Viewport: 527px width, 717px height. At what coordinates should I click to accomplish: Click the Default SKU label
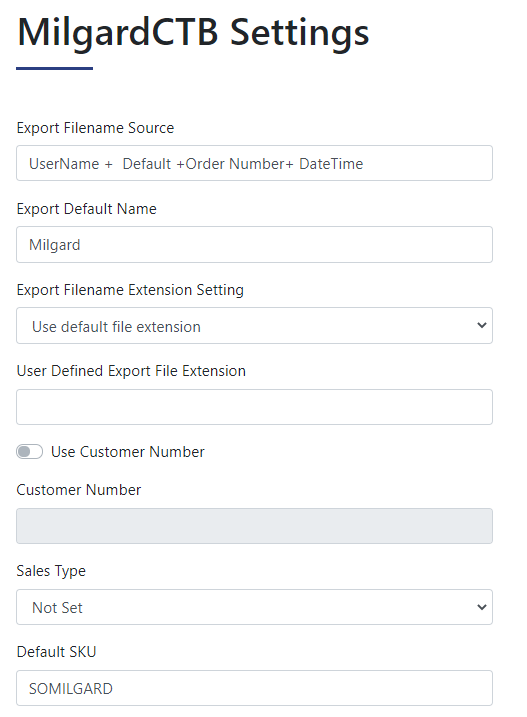click(56, 652)
